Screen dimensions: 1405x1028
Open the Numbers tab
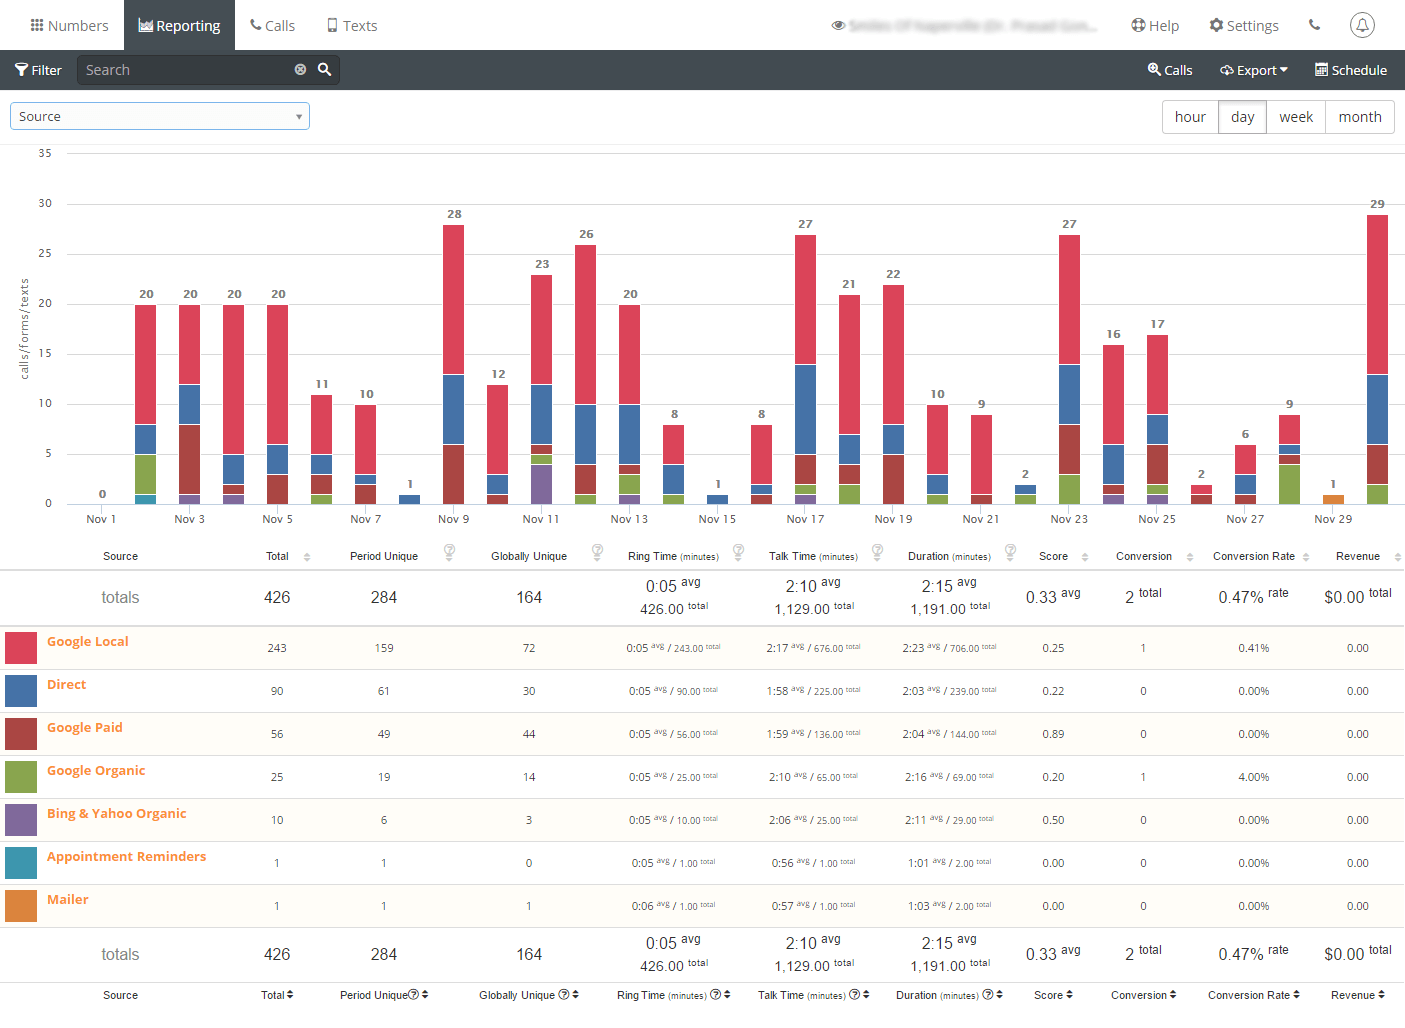pyautogui.click(x=69, y=26)
